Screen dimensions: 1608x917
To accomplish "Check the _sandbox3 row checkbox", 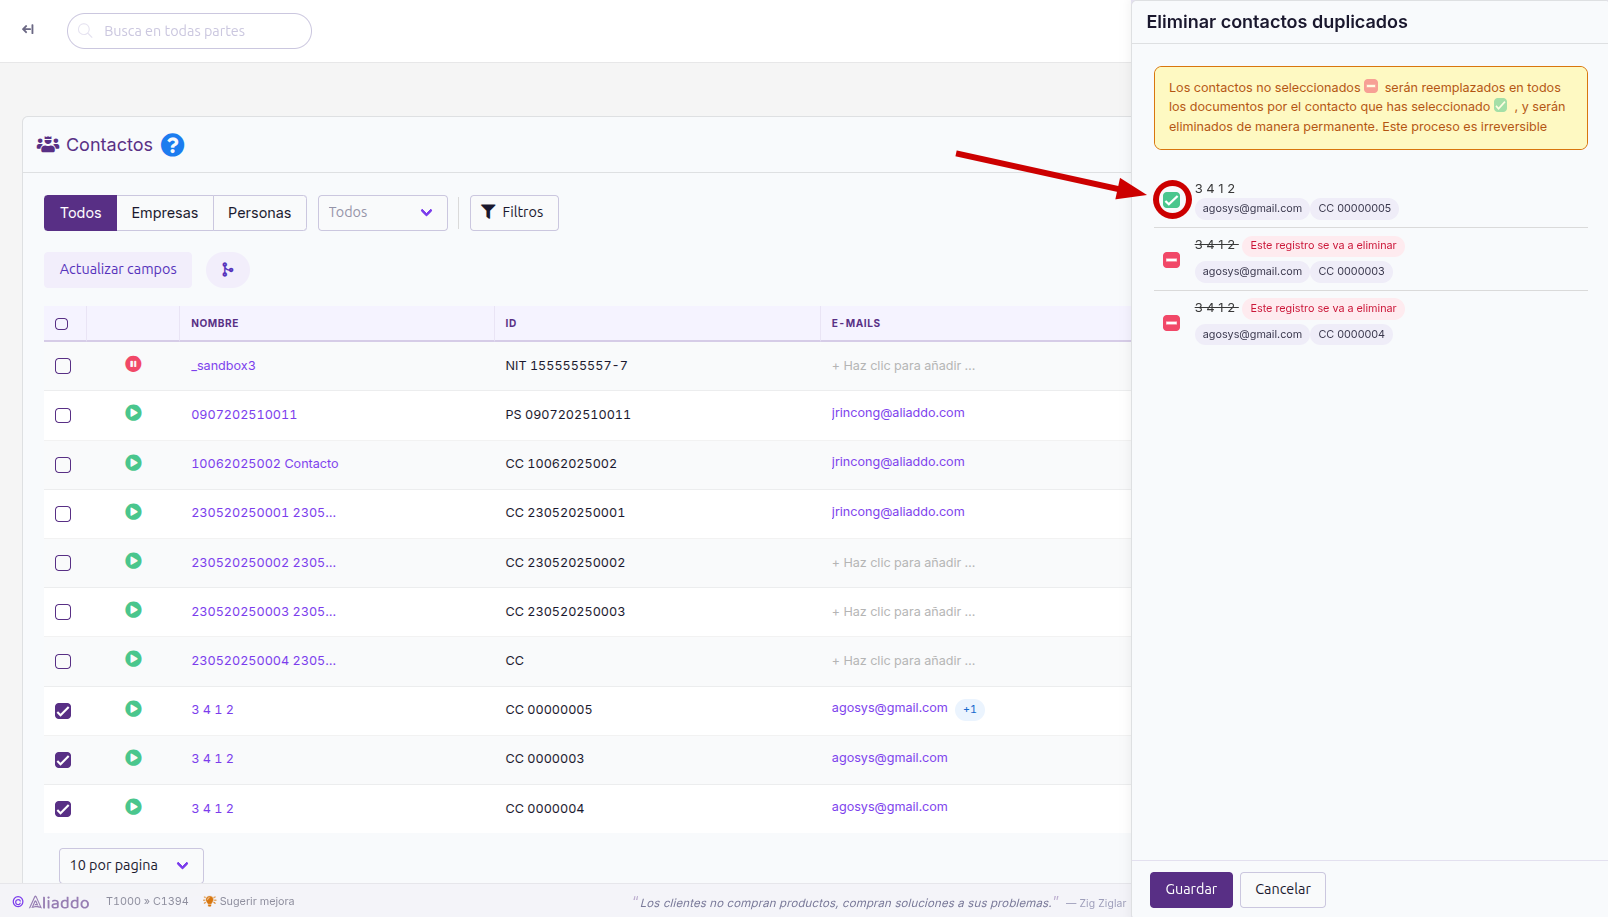I will (63, 366).
